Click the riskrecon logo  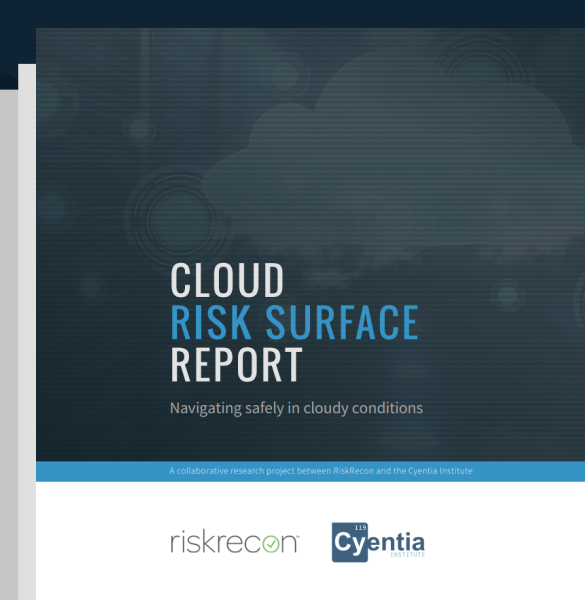(235, 541)
